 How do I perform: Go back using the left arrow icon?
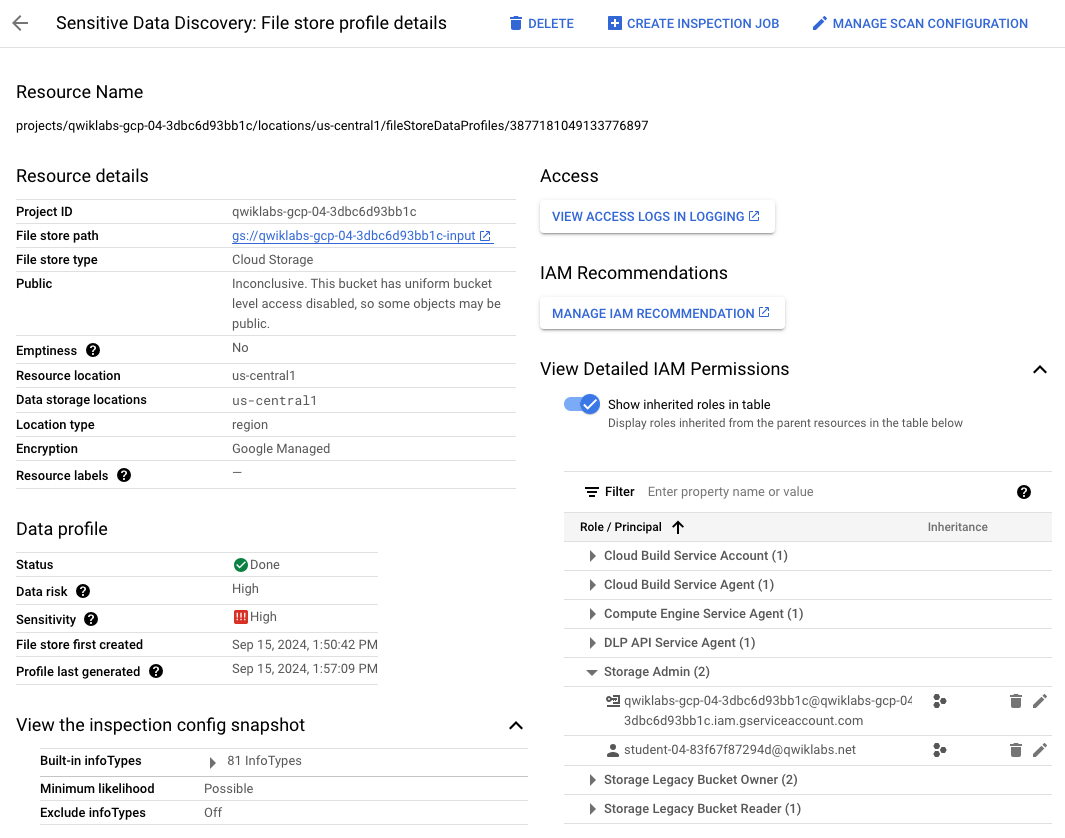click(20, 23)
